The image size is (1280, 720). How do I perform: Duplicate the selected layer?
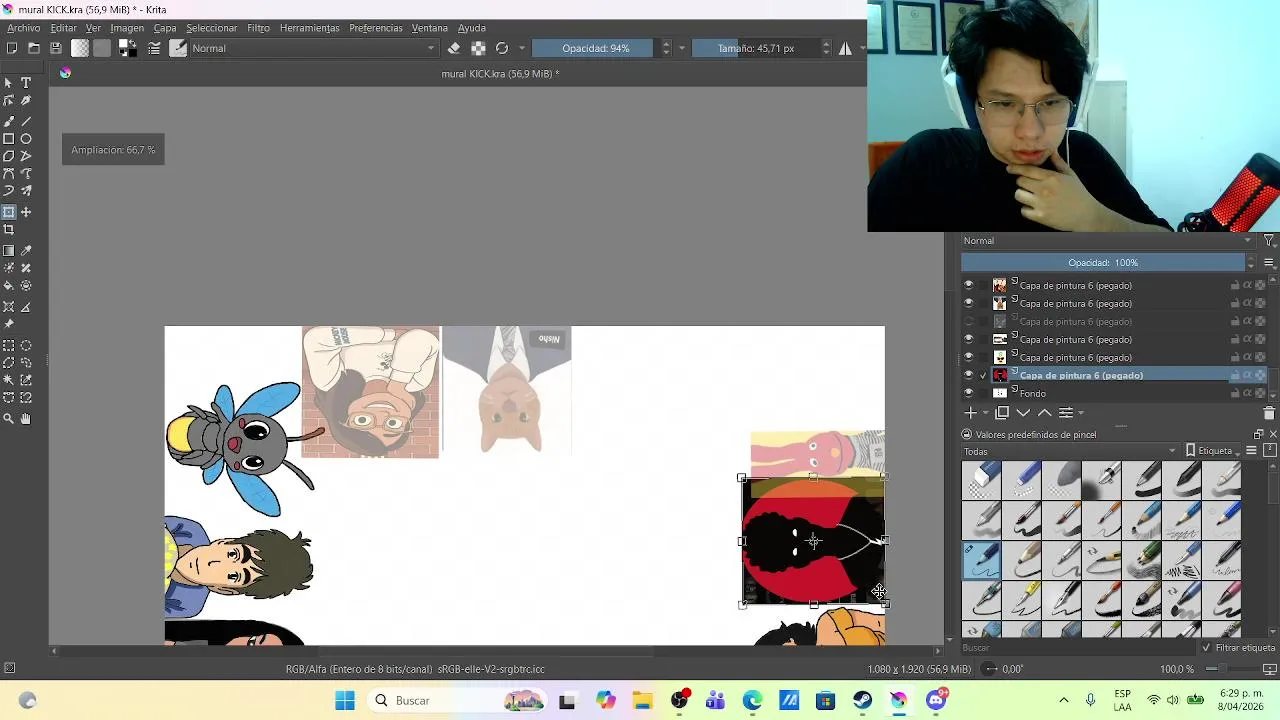click(x=1002, y=412)
